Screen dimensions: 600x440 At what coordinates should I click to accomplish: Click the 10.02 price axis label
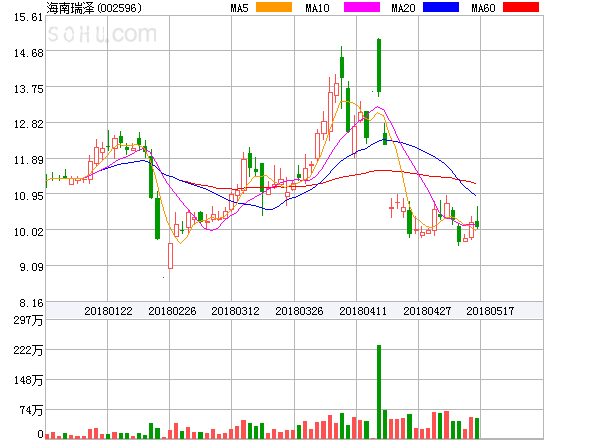point(28,232)
